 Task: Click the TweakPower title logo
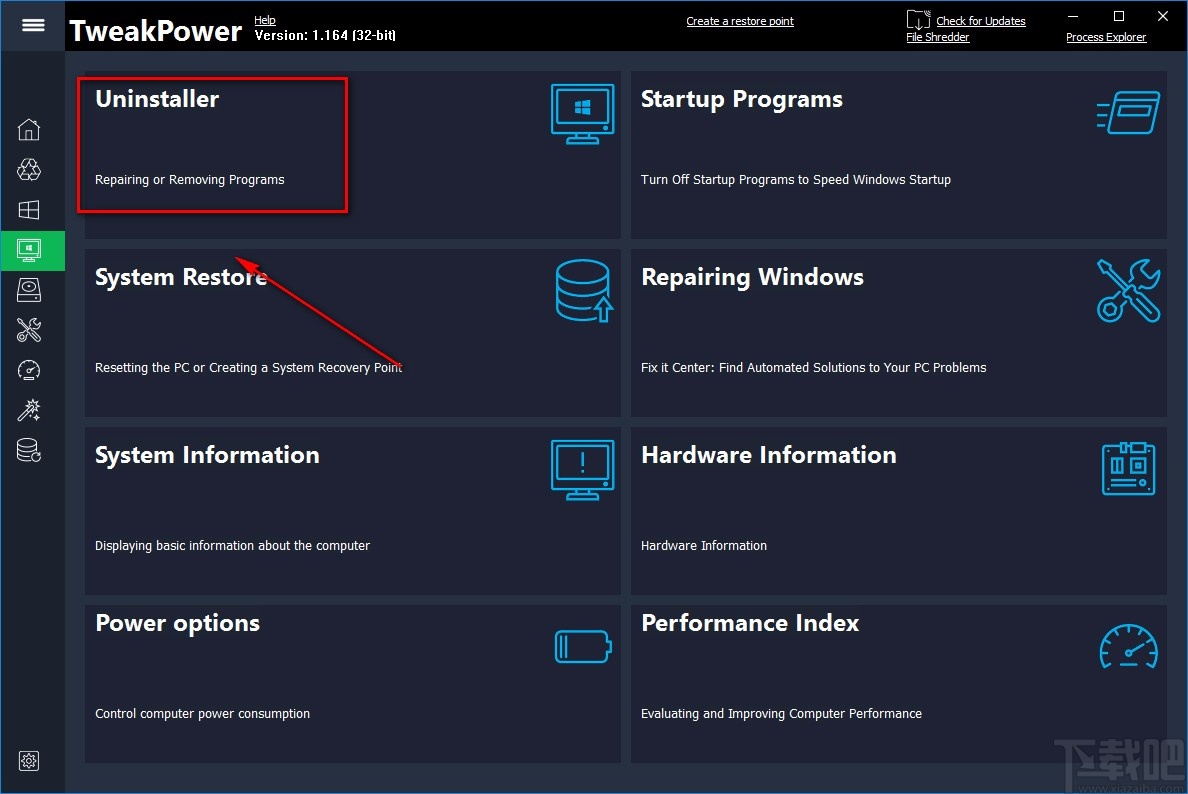[x=155, y=31]
